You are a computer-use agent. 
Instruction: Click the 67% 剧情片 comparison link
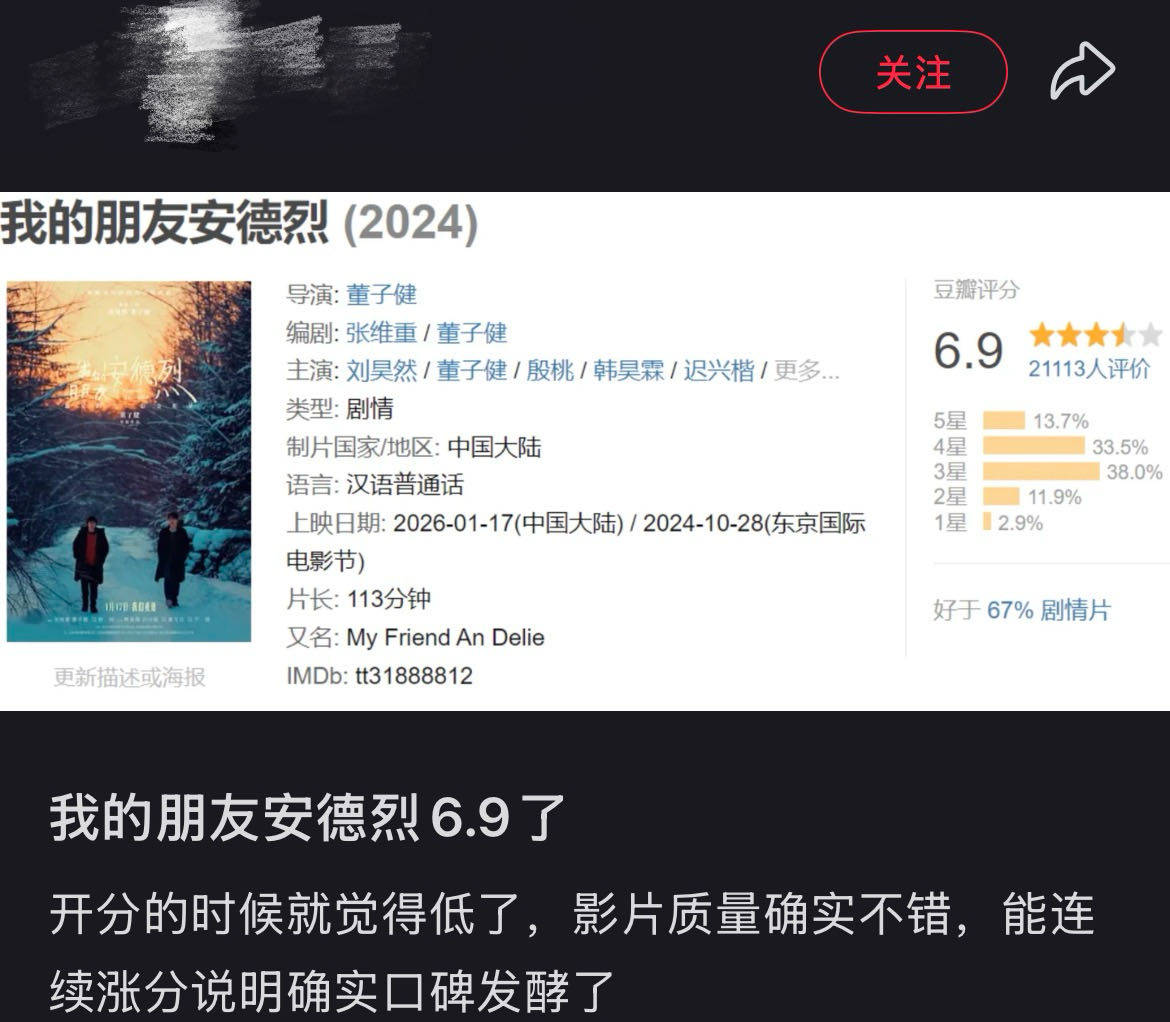pyautogui.click(x=1048, y=610)
